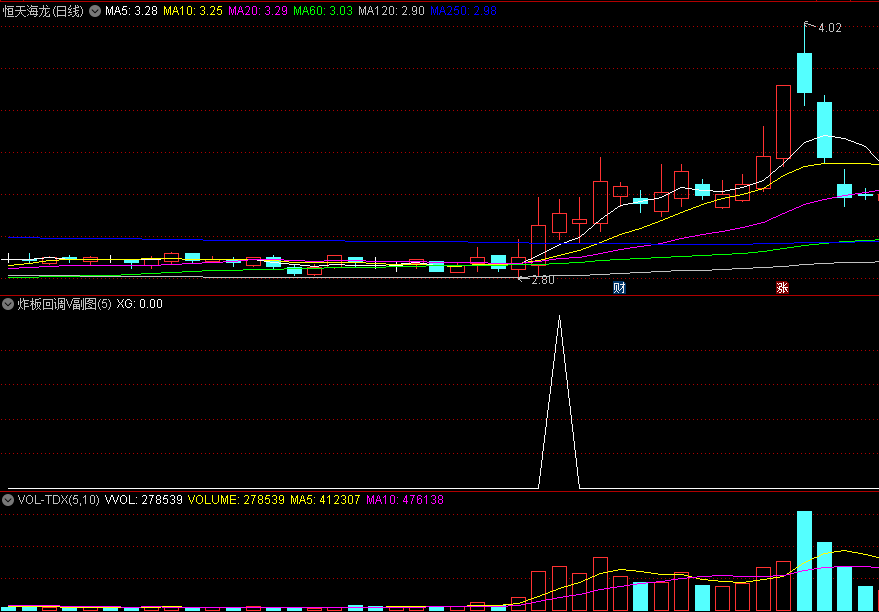Click the 恒天海龙(日线) chart title

[43, 11]
